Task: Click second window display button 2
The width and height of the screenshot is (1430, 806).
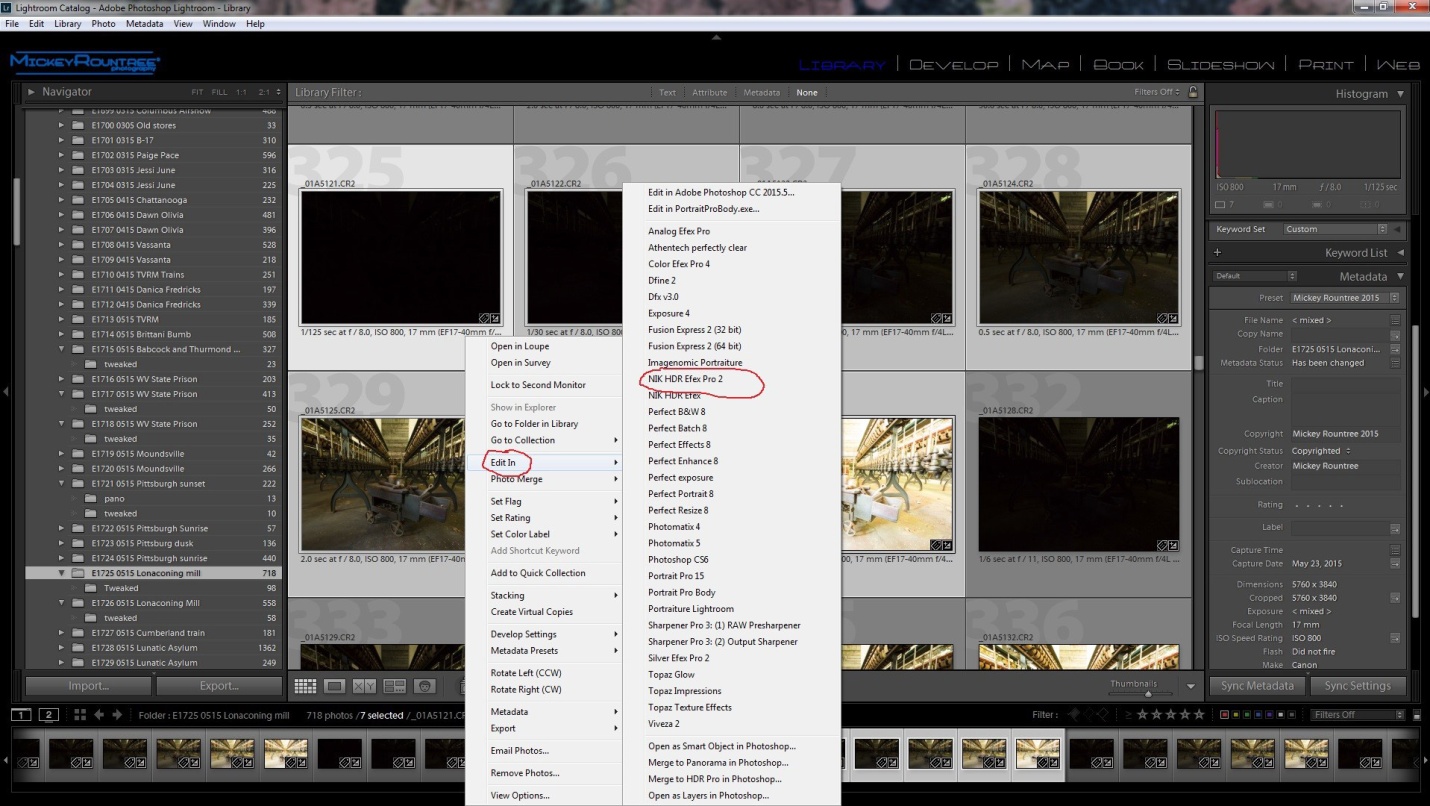Action: (48, 715)
